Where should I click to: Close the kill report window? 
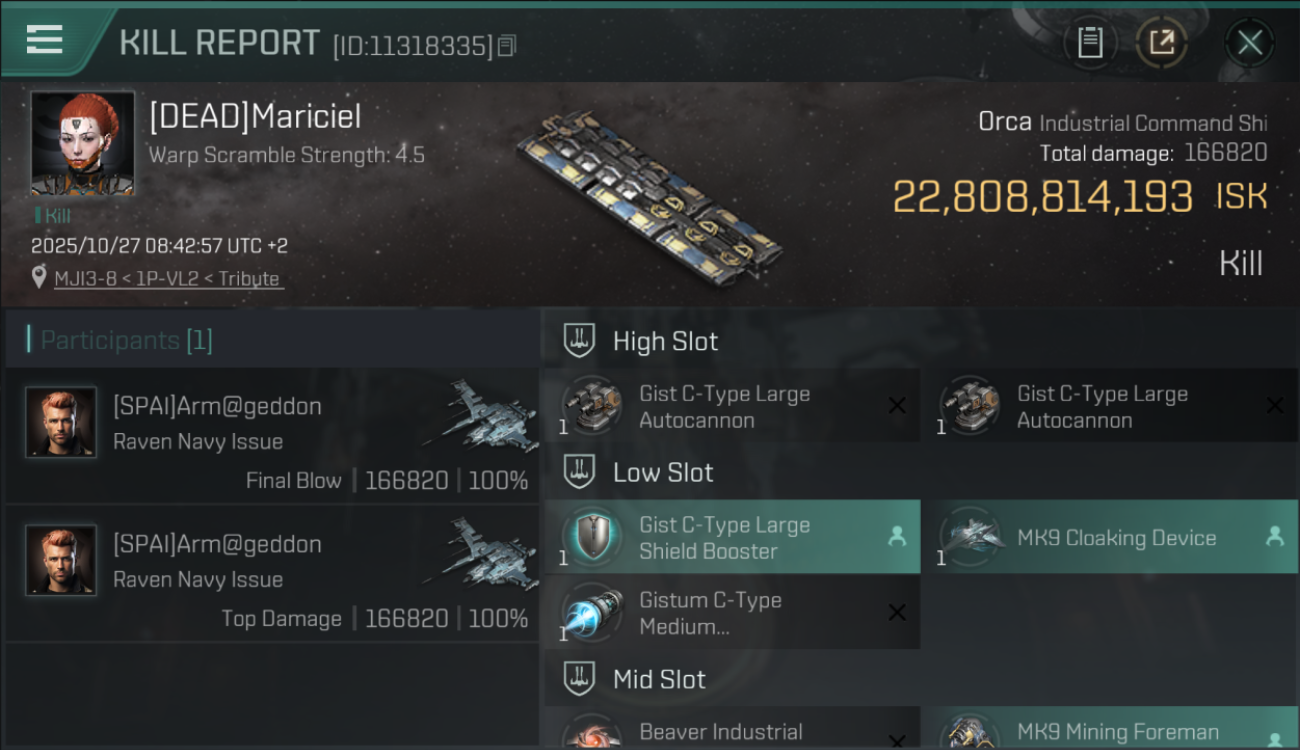tap(1249, 42)
